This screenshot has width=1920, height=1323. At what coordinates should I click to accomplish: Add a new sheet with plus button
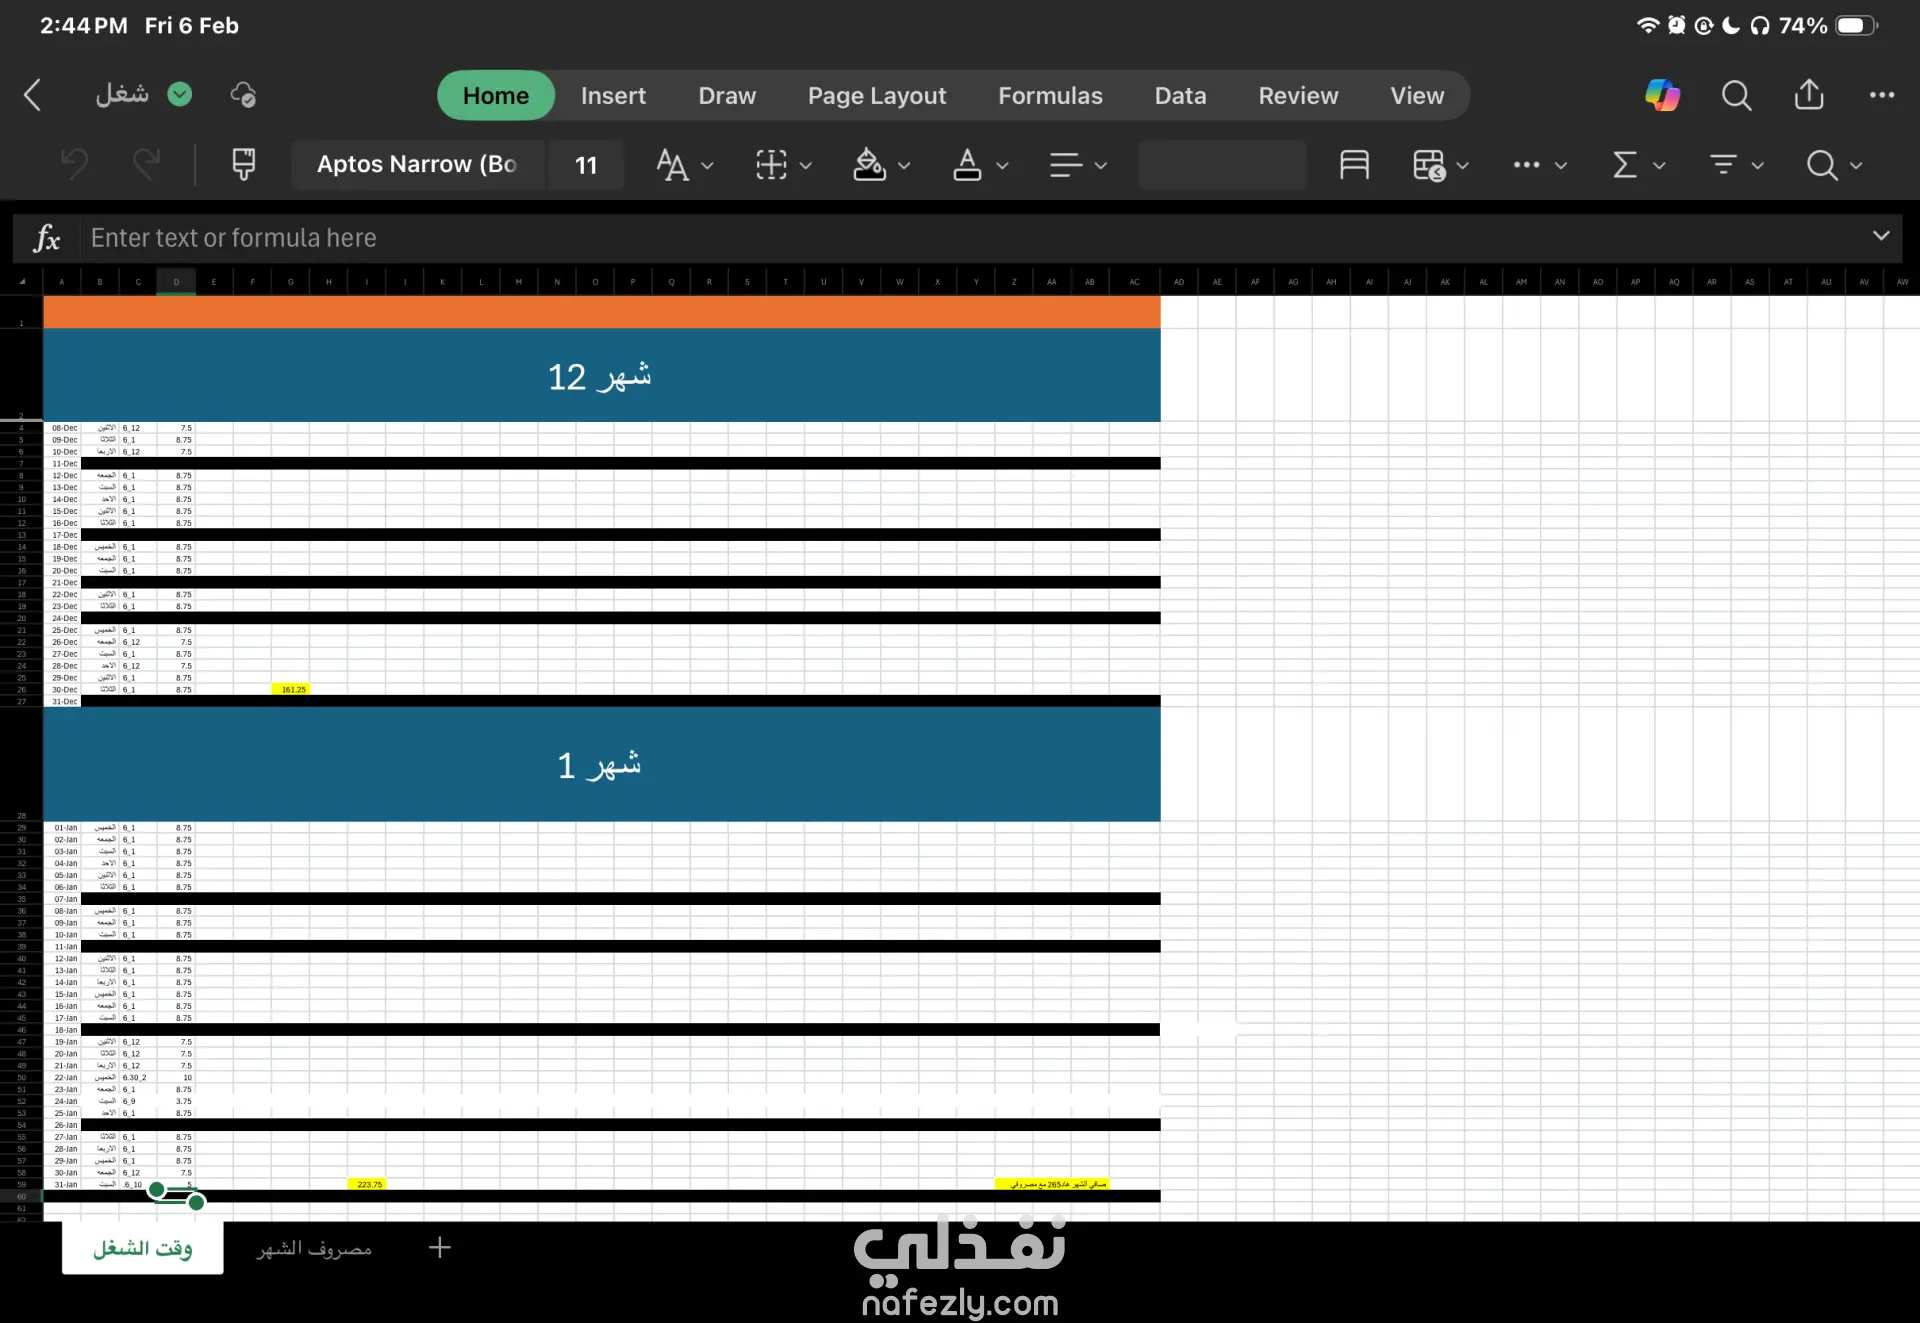[439, 1247]
